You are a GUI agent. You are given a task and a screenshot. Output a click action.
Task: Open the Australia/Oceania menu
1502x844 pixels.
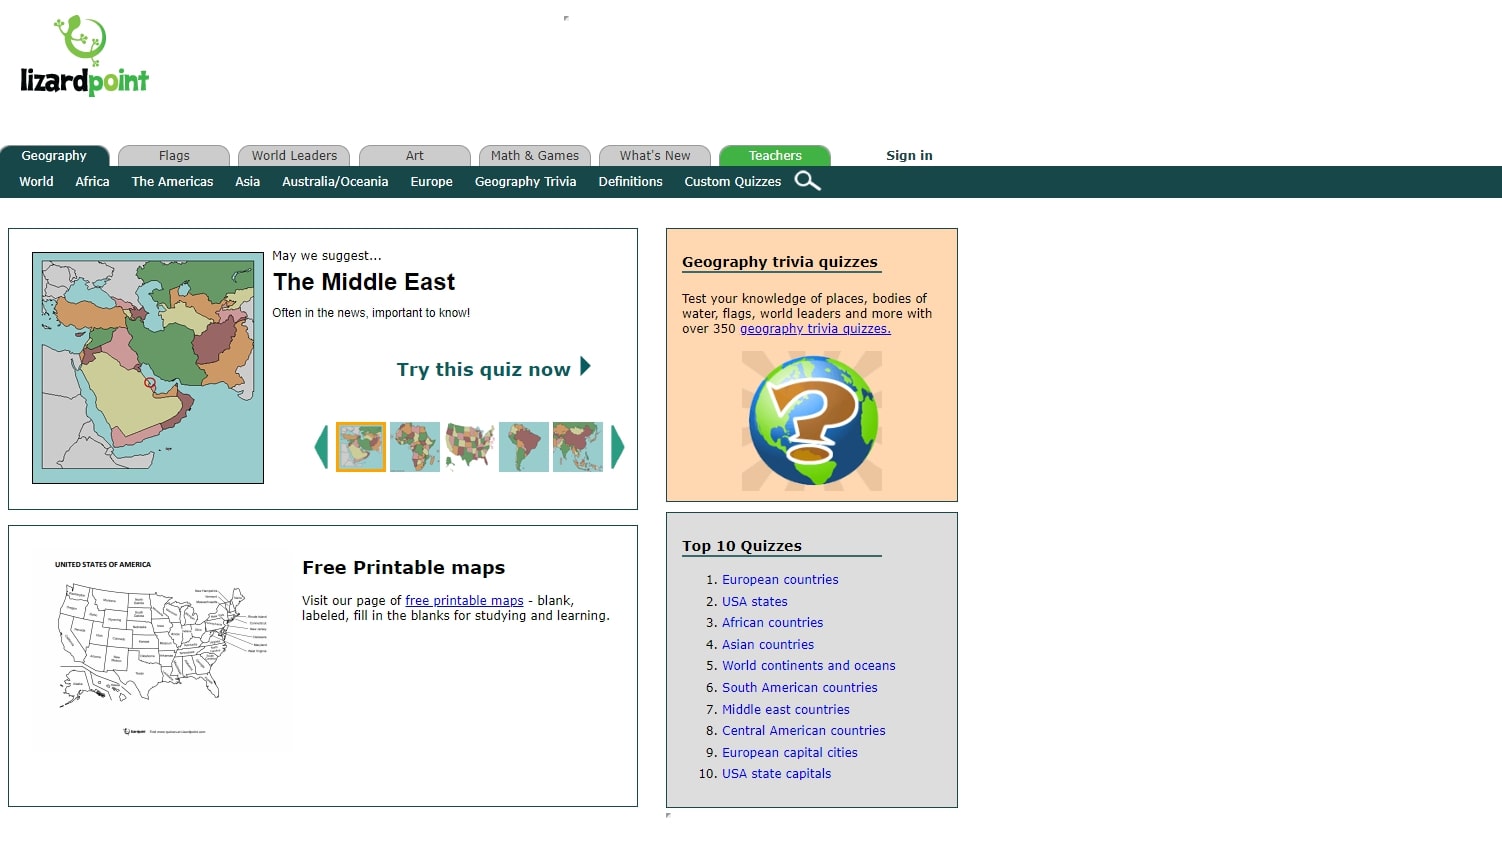click(x=335, y=182)
